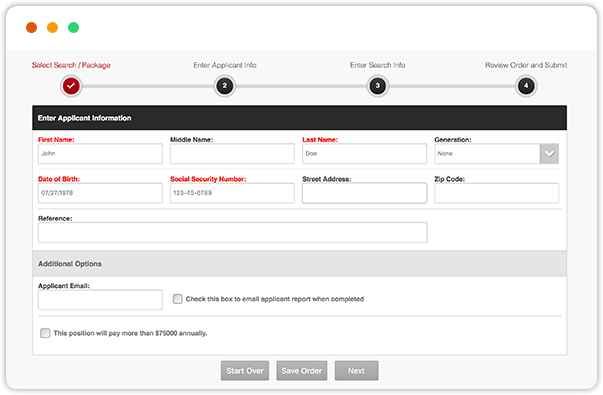Focus the First Name input field

point(100,153)
